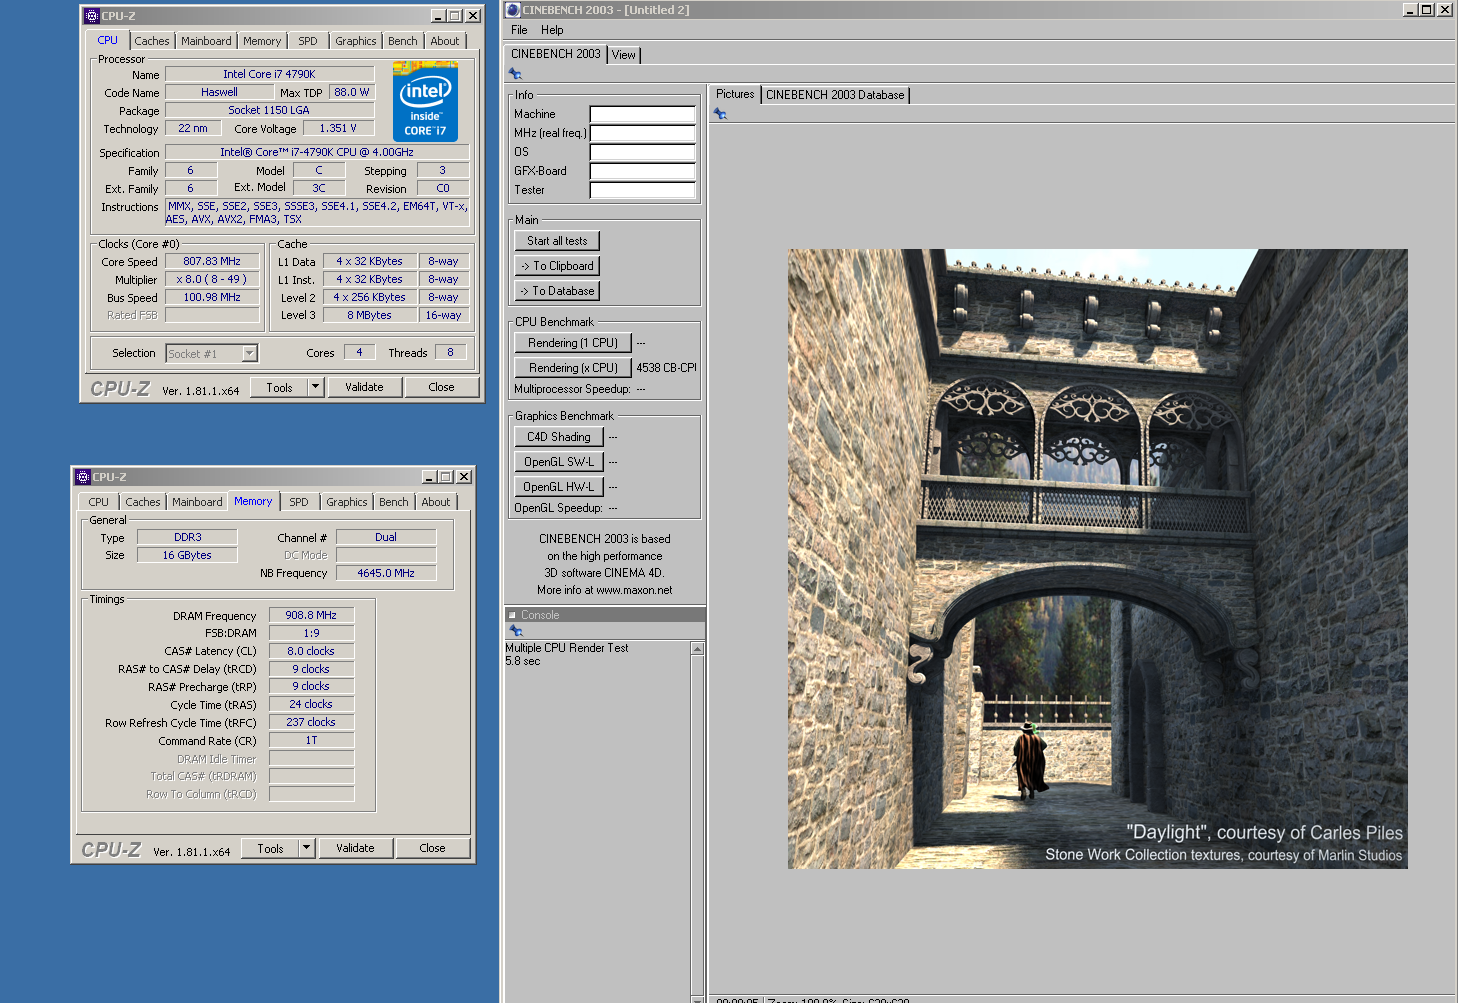The height and width of the screenshot is (1003, 1458).
Task: Open the Socket #1 selection dropdown
Action: click(x=250, y=353)
